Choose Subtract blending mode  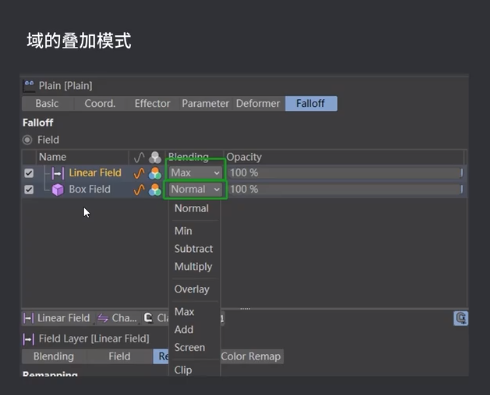(194, 249)
